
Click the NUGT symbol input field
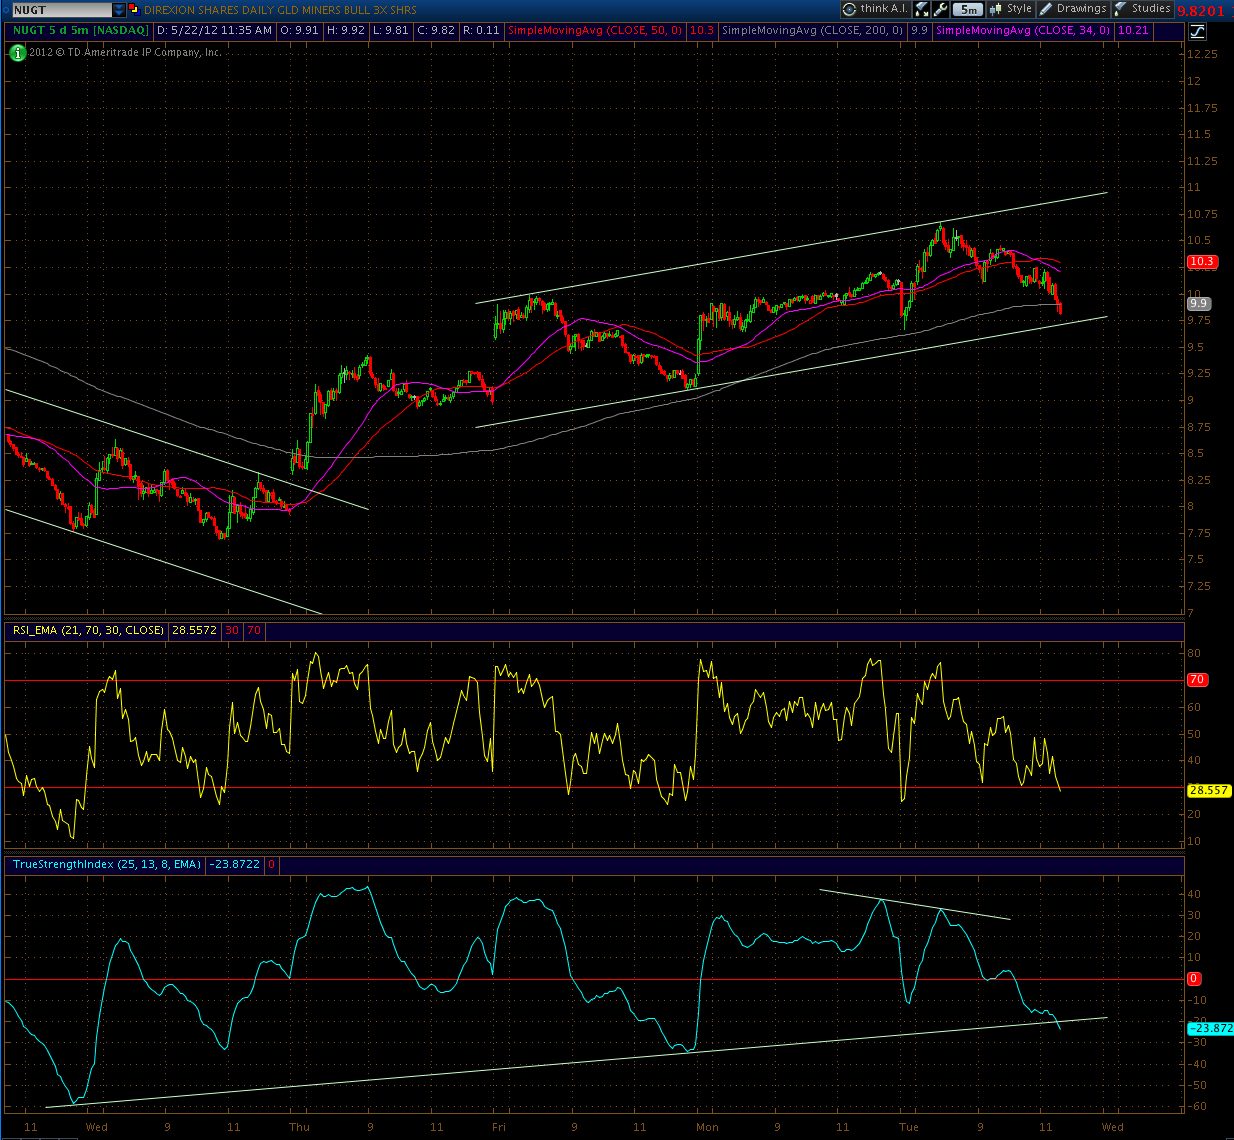coord(60,10)
